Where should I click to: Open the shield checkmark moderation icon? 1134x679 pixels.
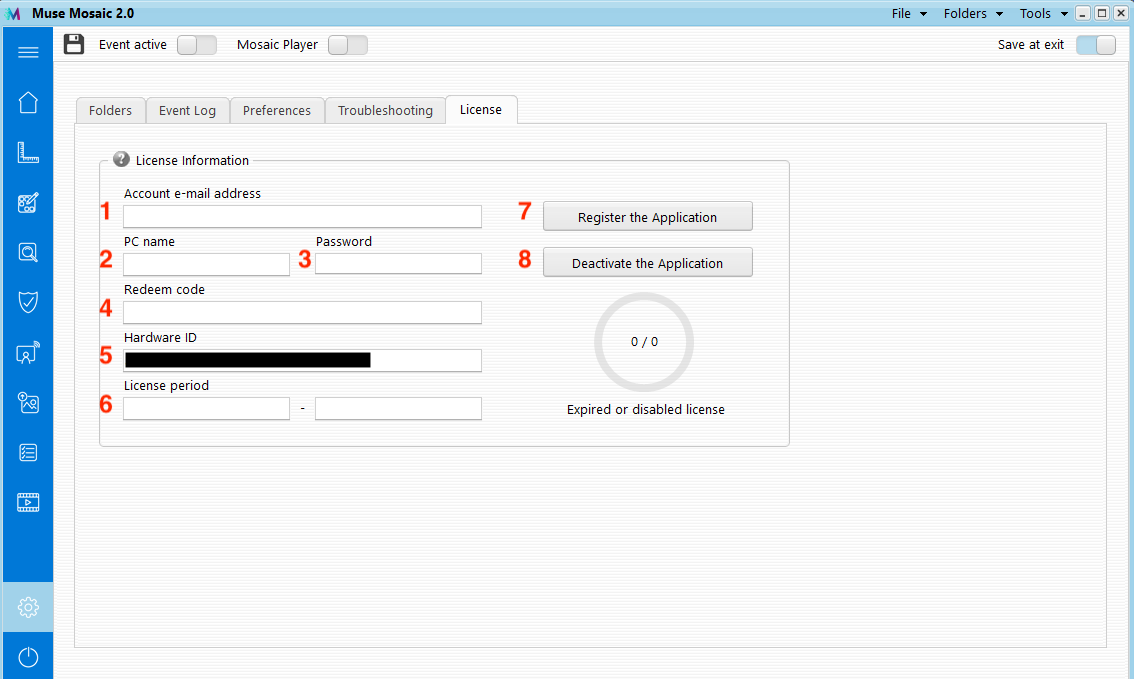28,302
